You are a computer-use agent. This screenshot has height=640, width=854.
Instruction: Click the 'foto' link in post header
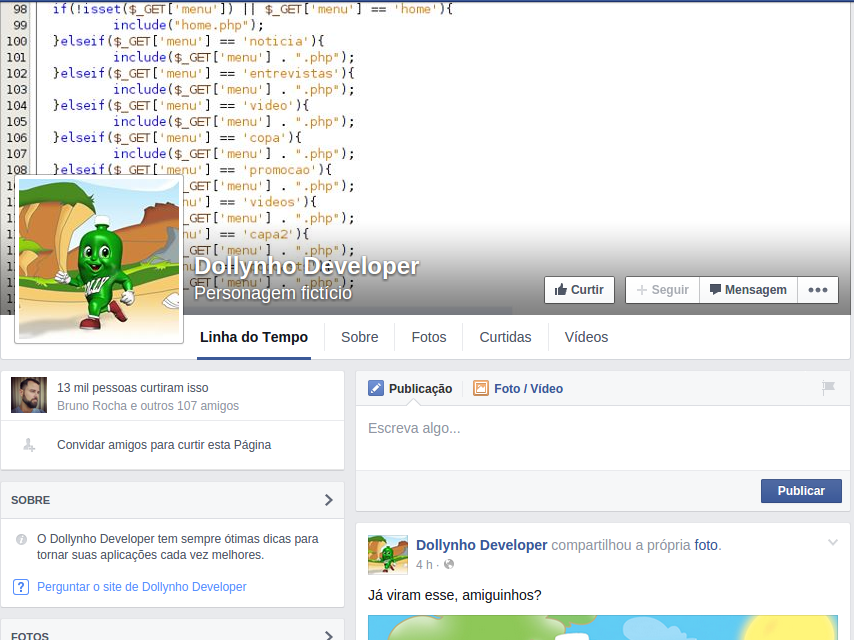(706, 545)
